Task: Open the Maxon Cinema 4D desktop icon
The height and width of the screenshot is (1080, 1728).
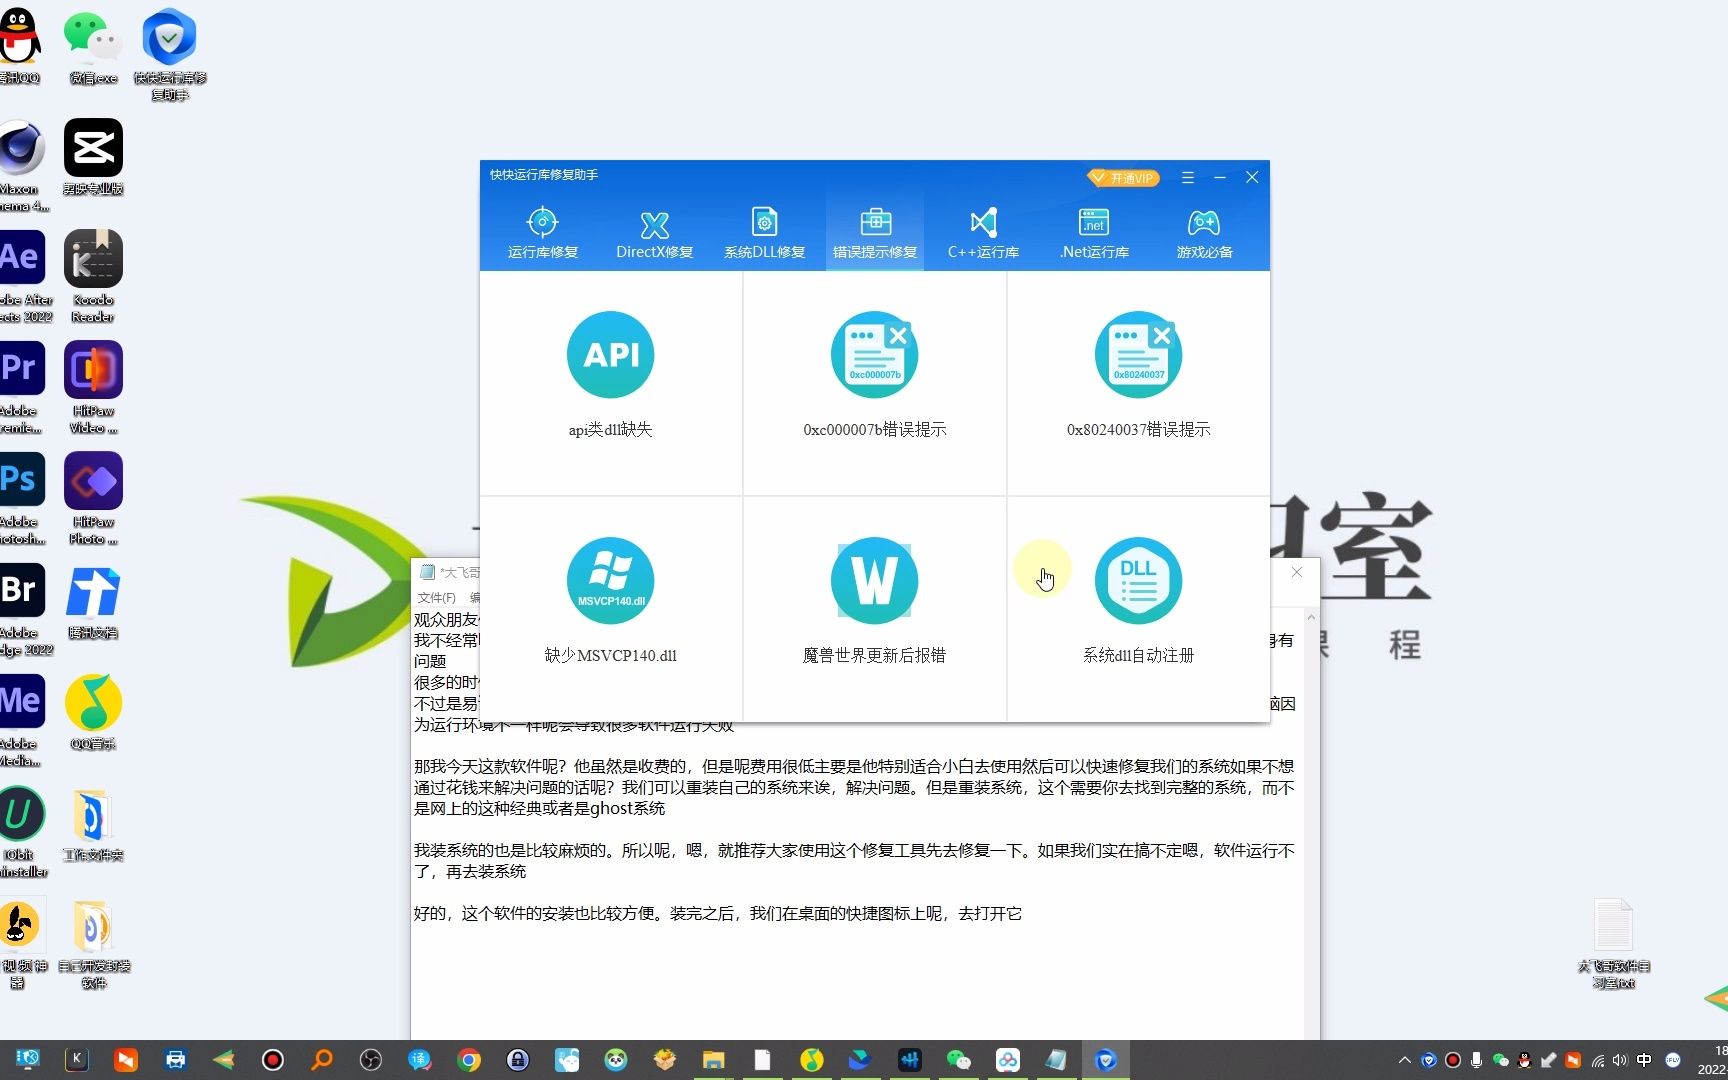Action: coord(21,166)
